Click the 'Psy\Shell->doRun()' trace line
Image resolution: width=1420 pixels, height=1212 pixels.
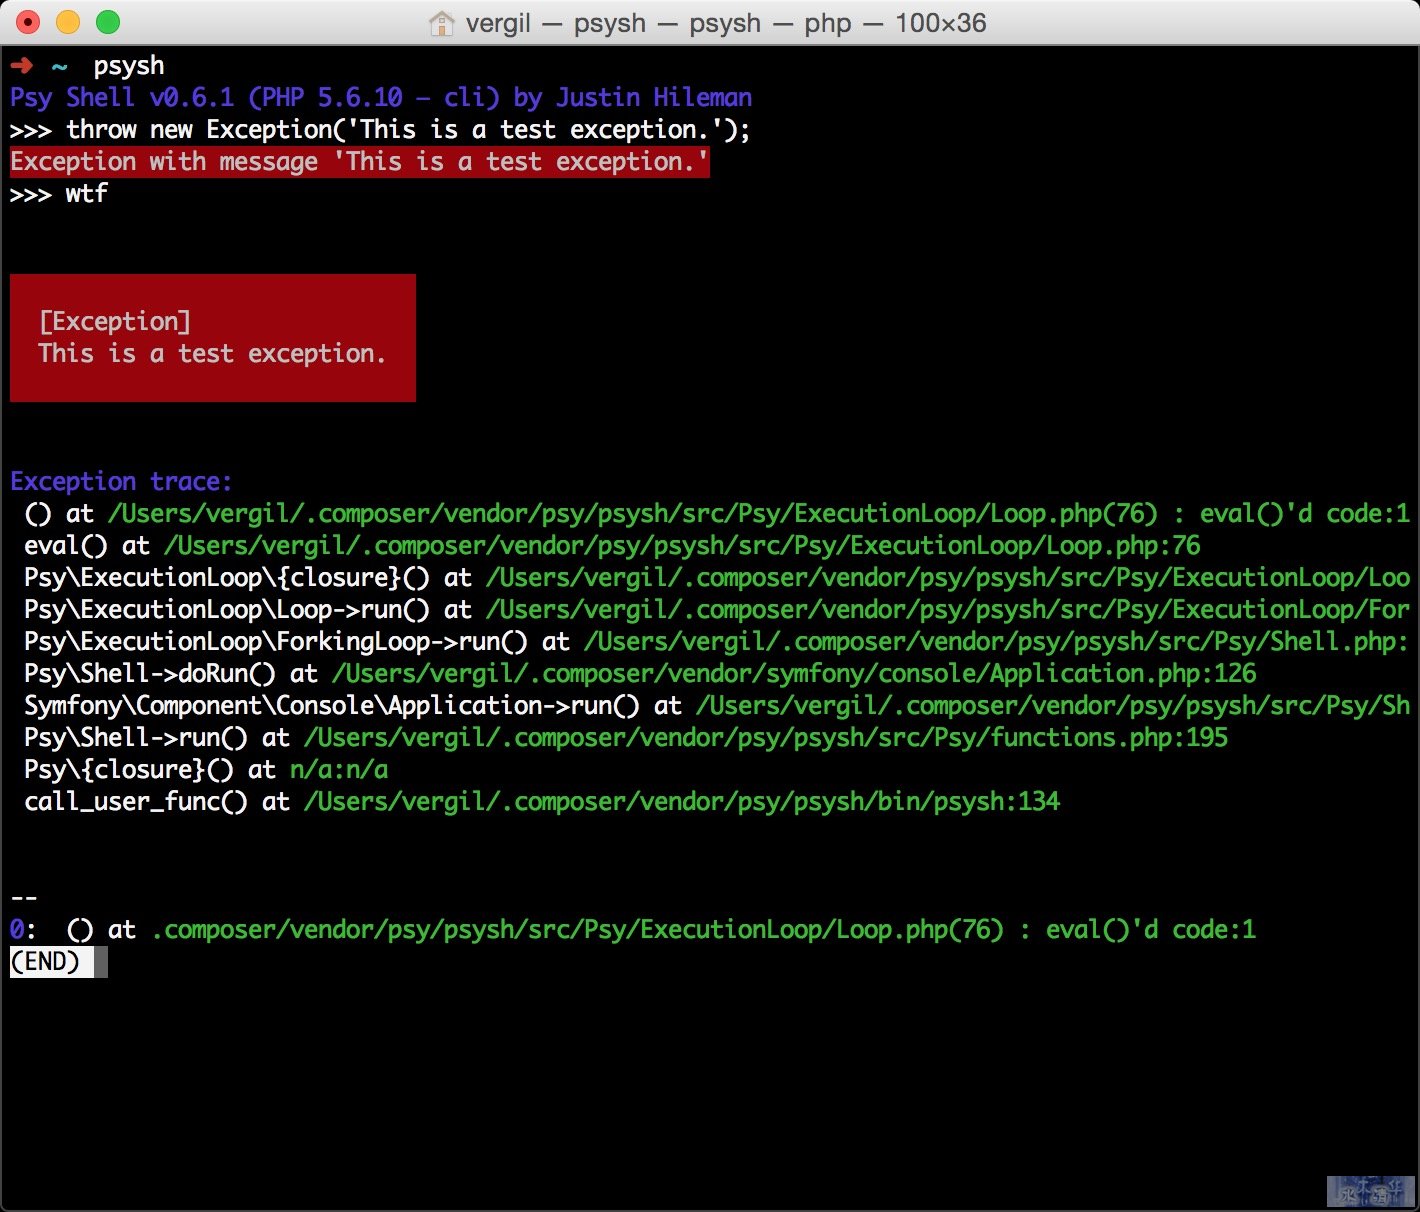pos(640,674)
